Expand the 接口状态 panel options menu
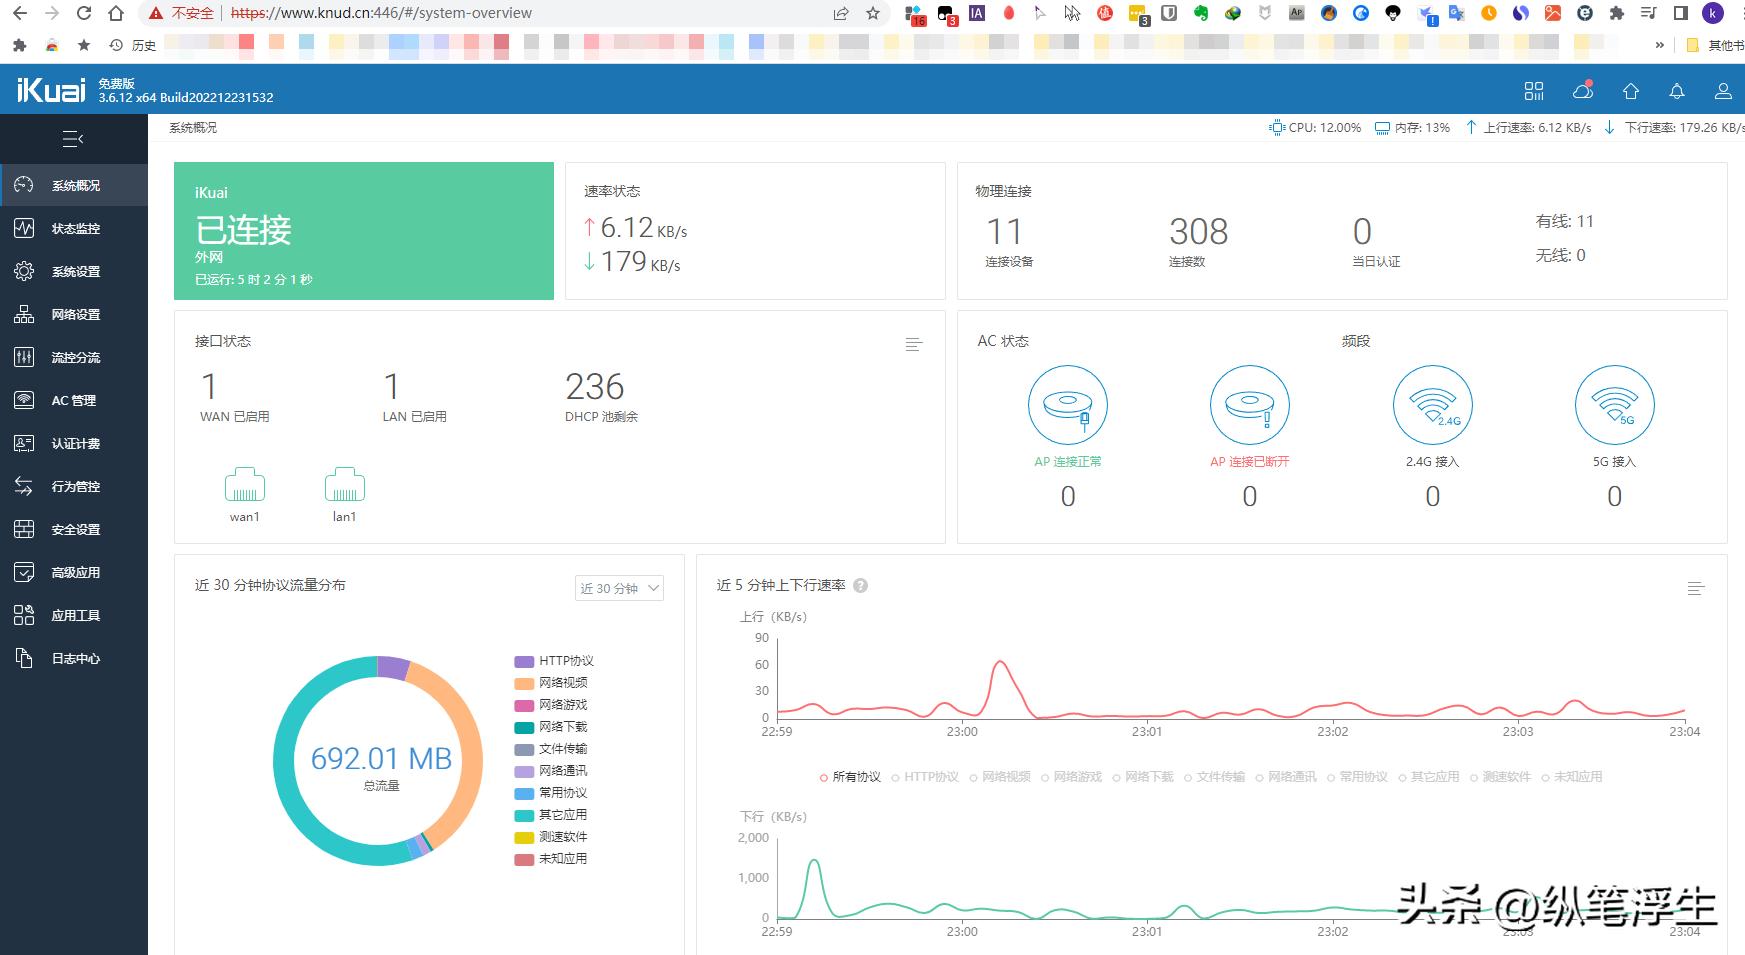The image size is (1745, 955). pos(913,344)
